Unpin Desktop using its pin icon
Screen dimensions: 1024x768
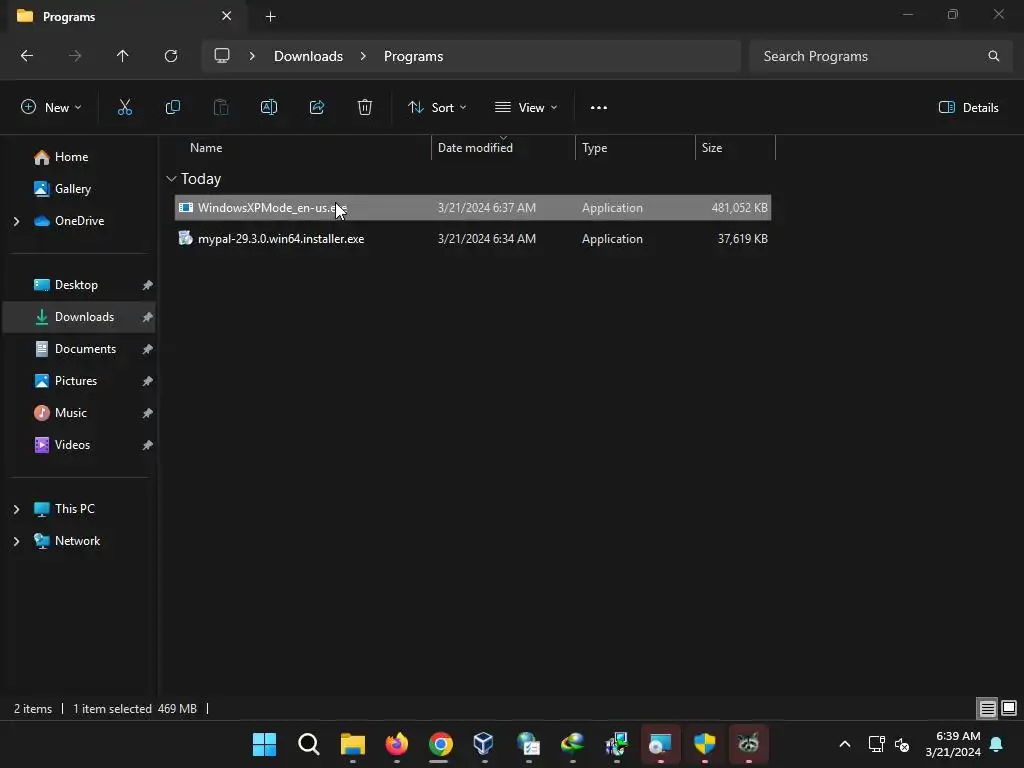click(148, 285)
